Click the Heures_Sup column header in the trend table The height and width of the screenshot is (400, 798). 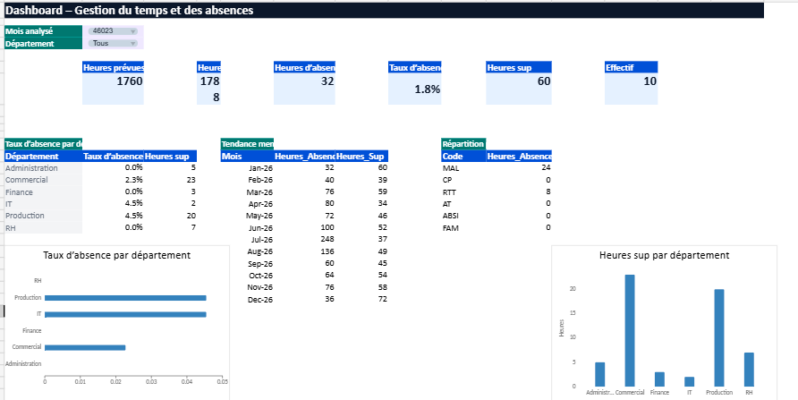click(362, 156)
